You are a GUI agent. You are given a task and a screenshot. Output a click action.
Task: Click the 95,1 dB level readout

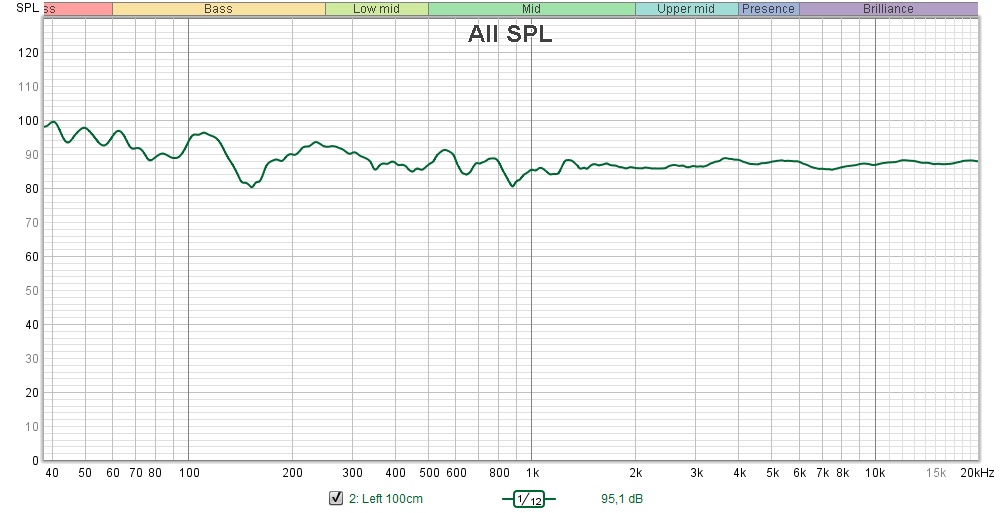[x=621, y=499]
